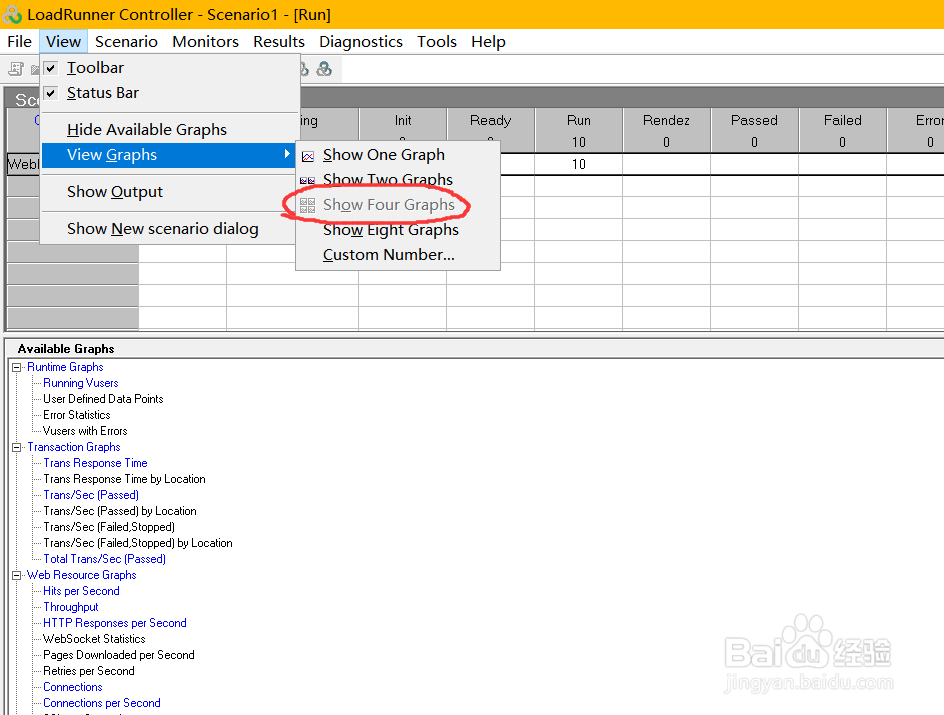Select HTTP Responses per Second graph
Screen dimensions: 944x715
(x=114, y=623)
